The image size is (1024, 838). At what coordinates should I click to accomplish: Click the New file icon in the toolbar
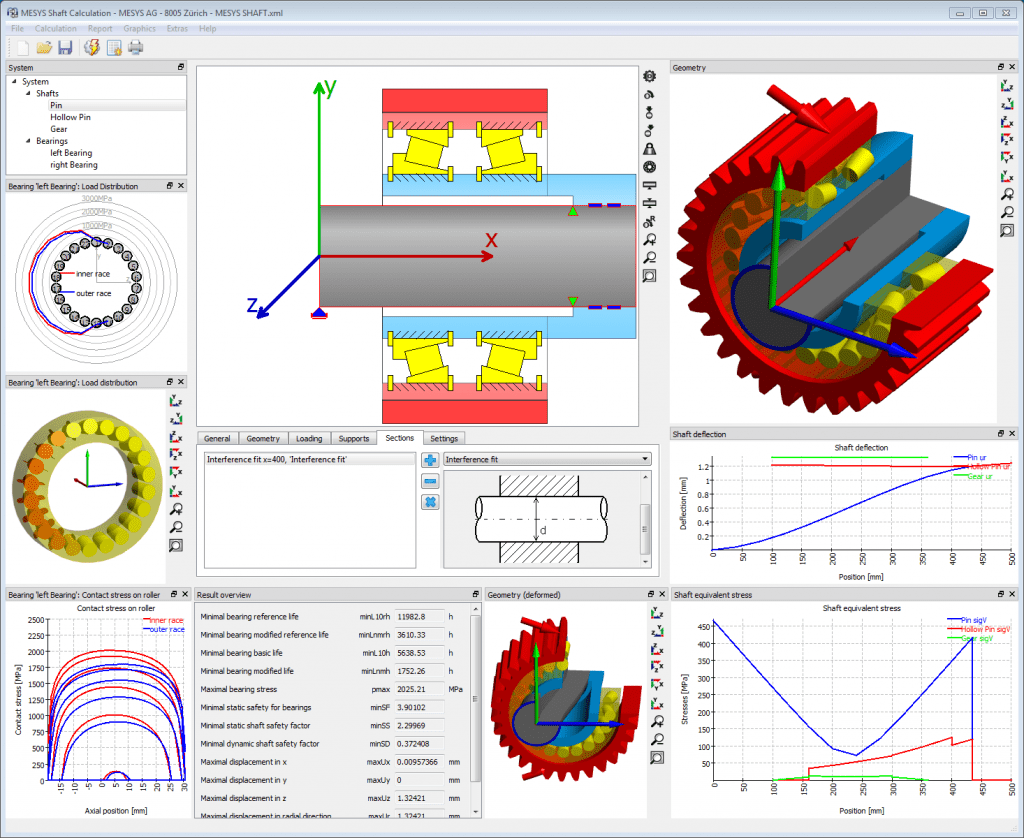20,47
